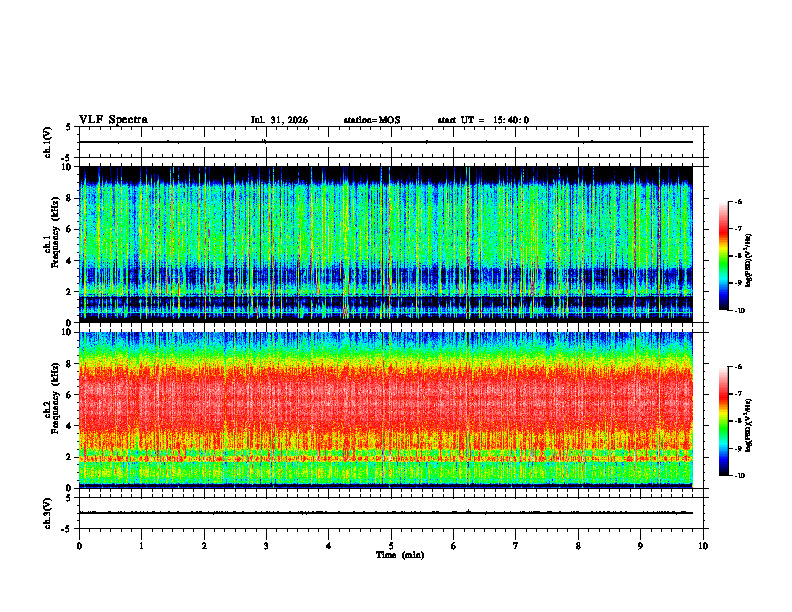Click the ch.1(V) waveform axis label
Image resolution: width=792 pixels, height=612 pixels.
tap(47, 142)
